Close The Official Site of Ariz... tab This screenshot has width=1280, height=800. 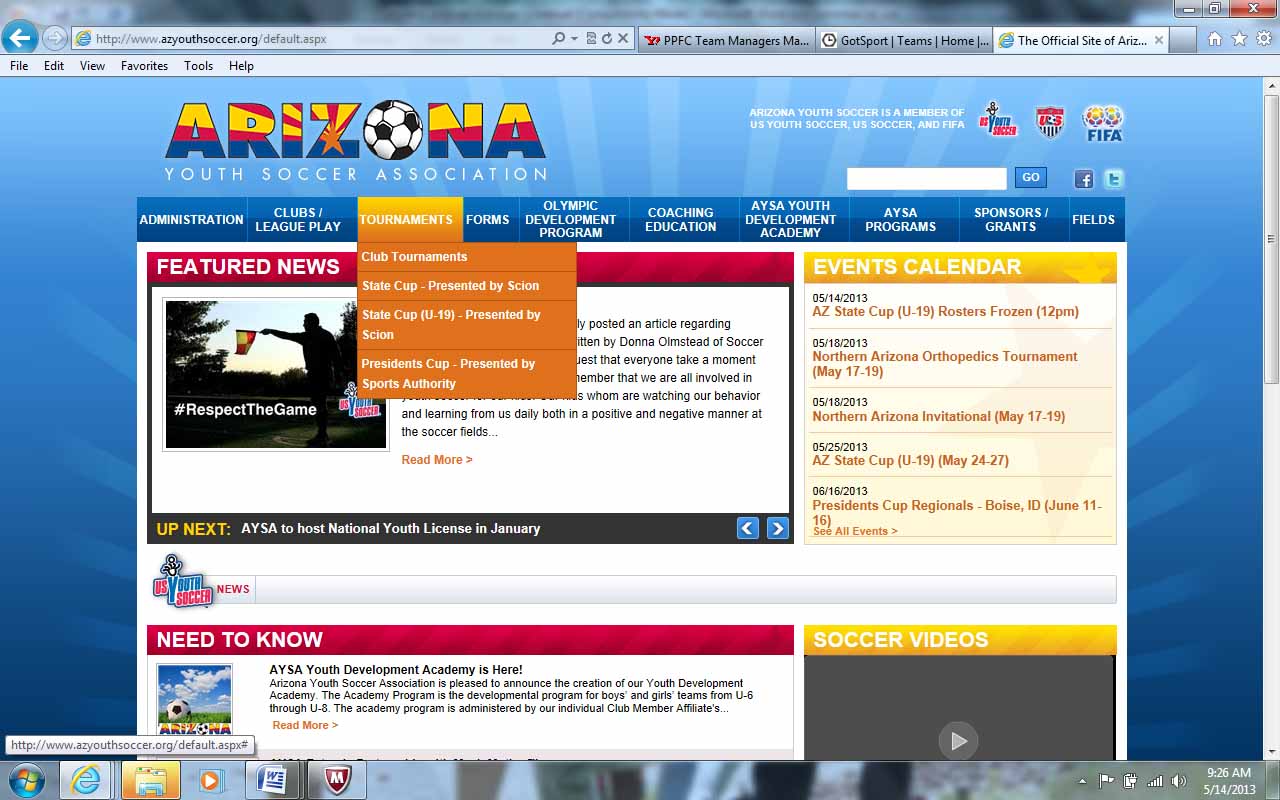pos(1158,40)
